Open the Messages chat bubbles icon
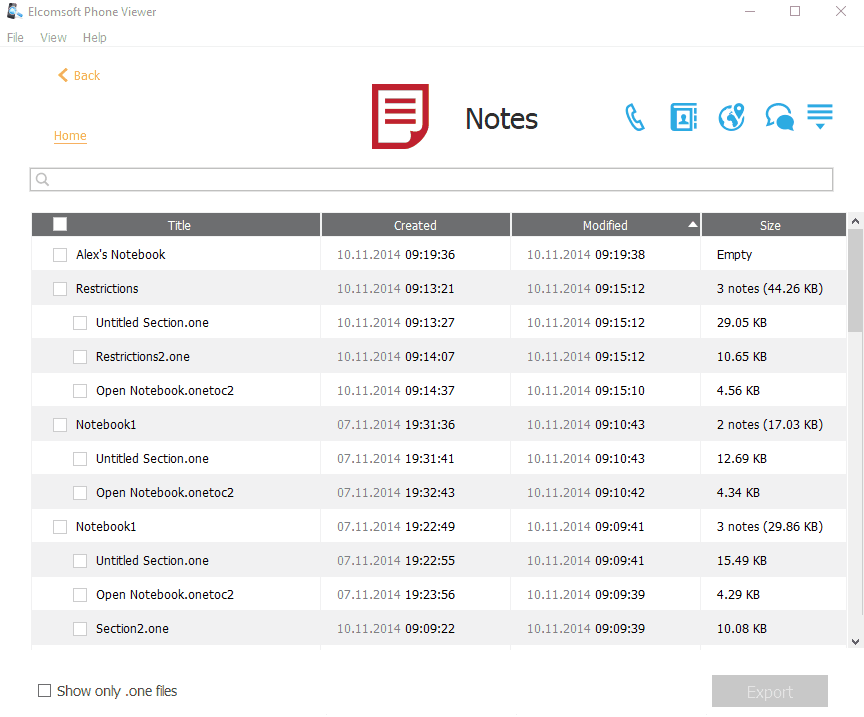 pyautogui.click(x=779, y=118)
